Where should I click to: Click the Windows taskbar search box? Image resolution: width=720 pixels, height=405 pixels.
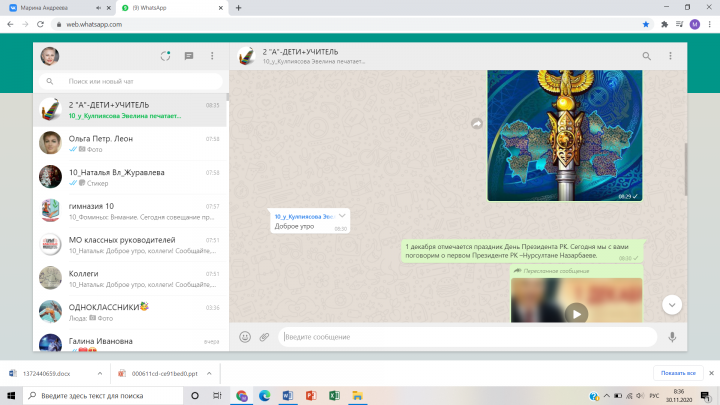[x=102, y=395]
